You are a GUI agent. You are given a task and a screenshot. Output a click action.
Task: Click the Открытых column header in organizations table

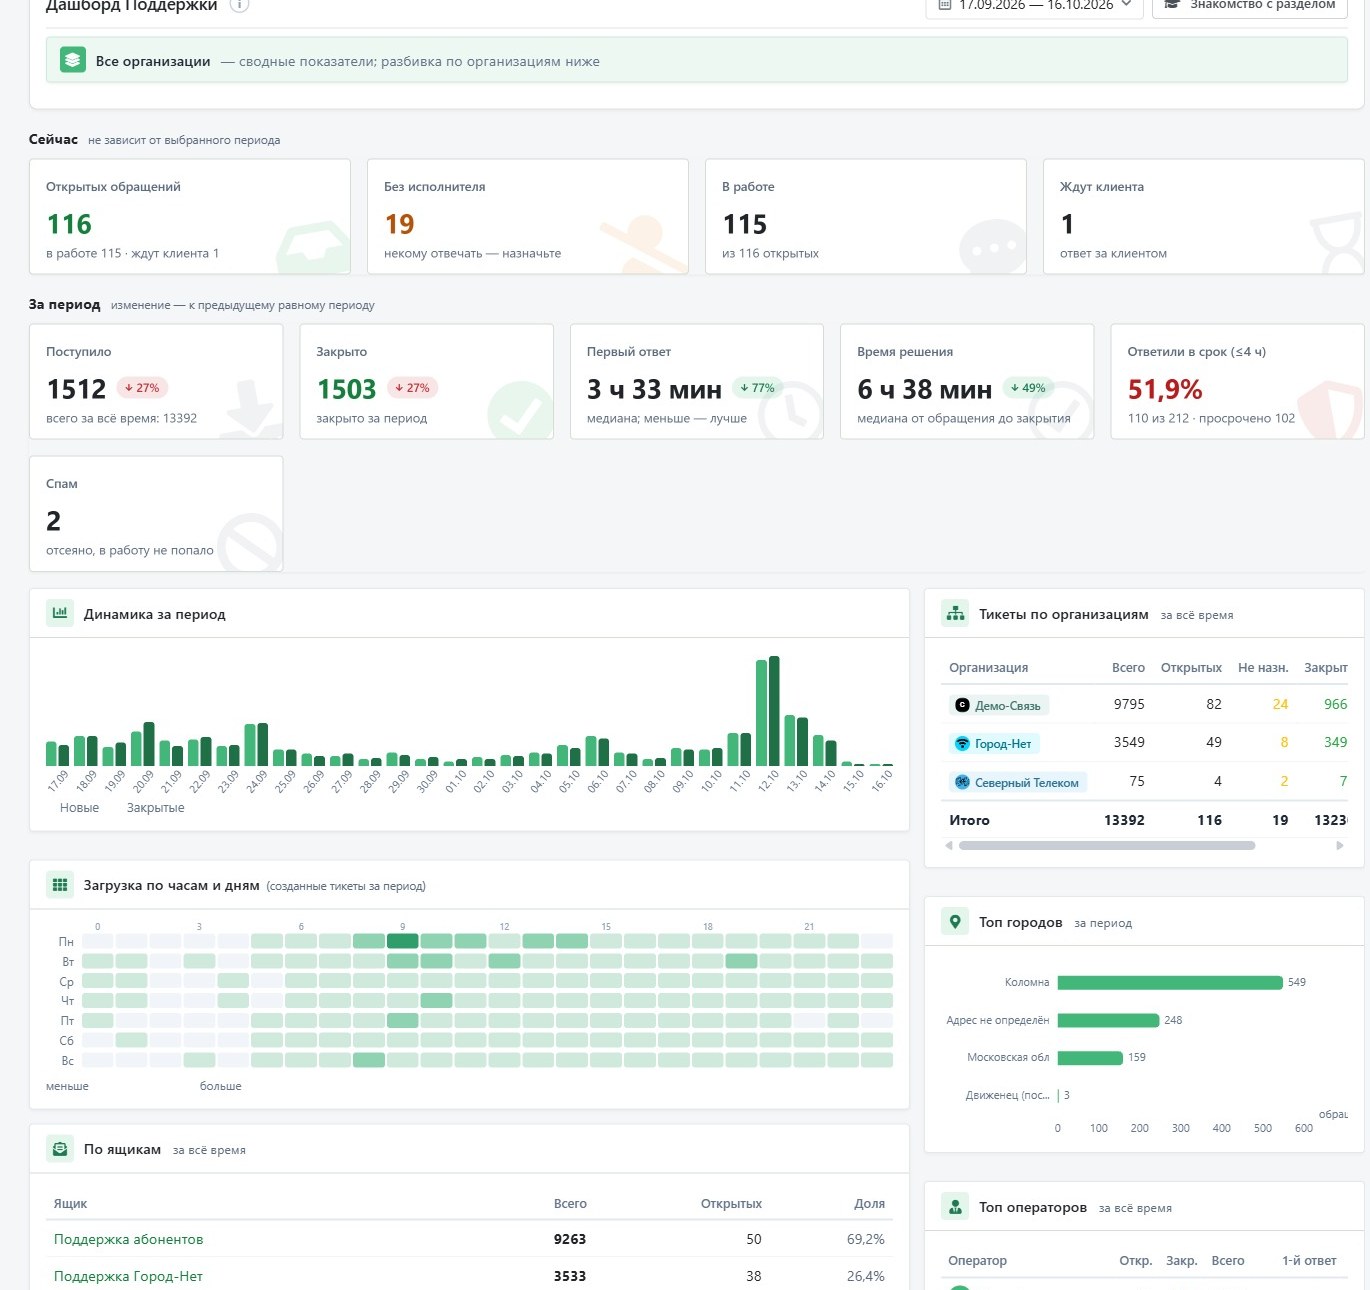click(x=1191, y=667)
